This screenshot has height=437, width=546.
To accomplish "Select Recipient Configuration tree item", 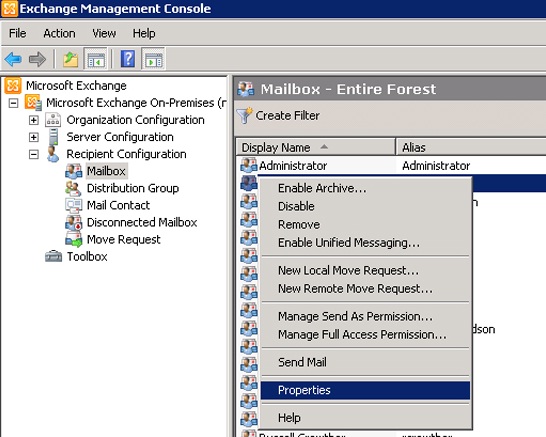I will click(126, 154).
